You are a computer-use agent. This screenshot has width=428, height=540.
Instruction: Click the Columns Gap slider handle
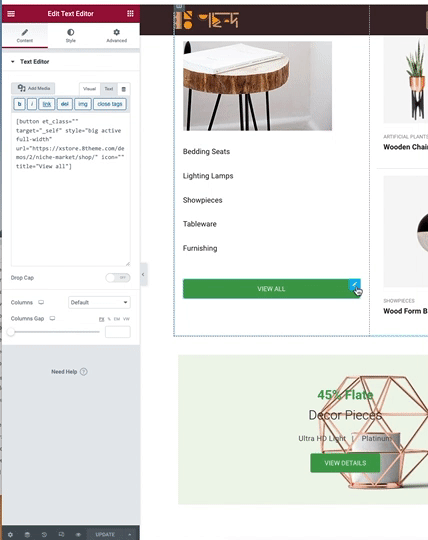[x=11, y=332]
